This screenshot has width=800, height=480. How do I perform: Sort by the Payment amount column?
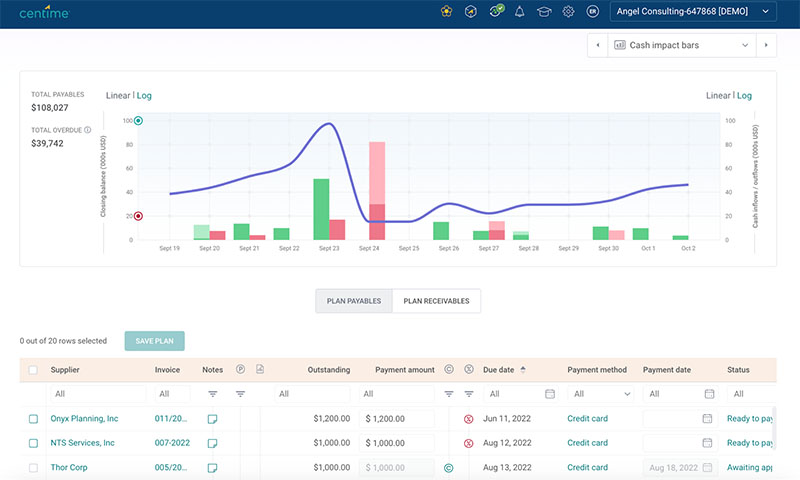405,370
